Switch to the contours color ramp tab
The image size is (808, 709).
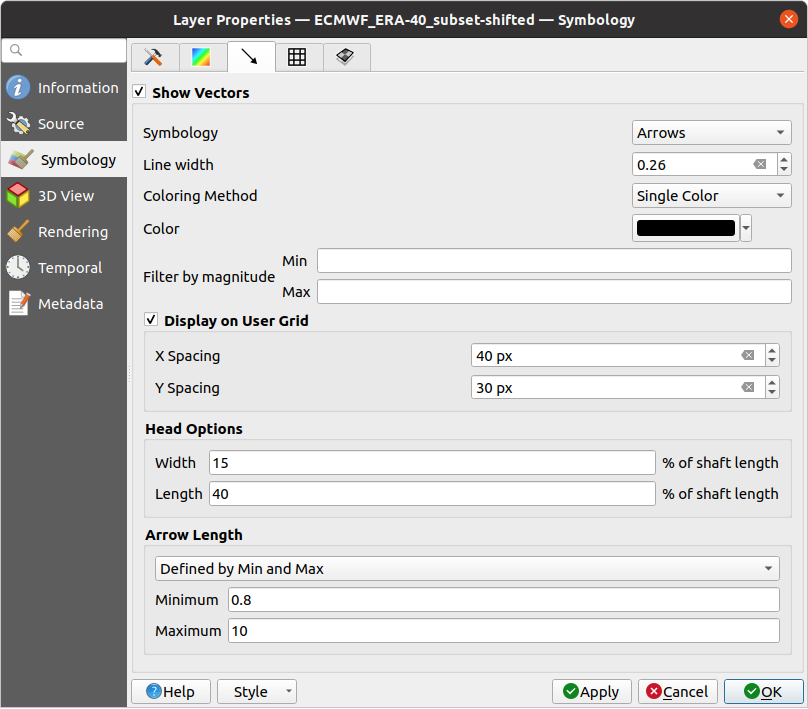(x=202, y=57)
